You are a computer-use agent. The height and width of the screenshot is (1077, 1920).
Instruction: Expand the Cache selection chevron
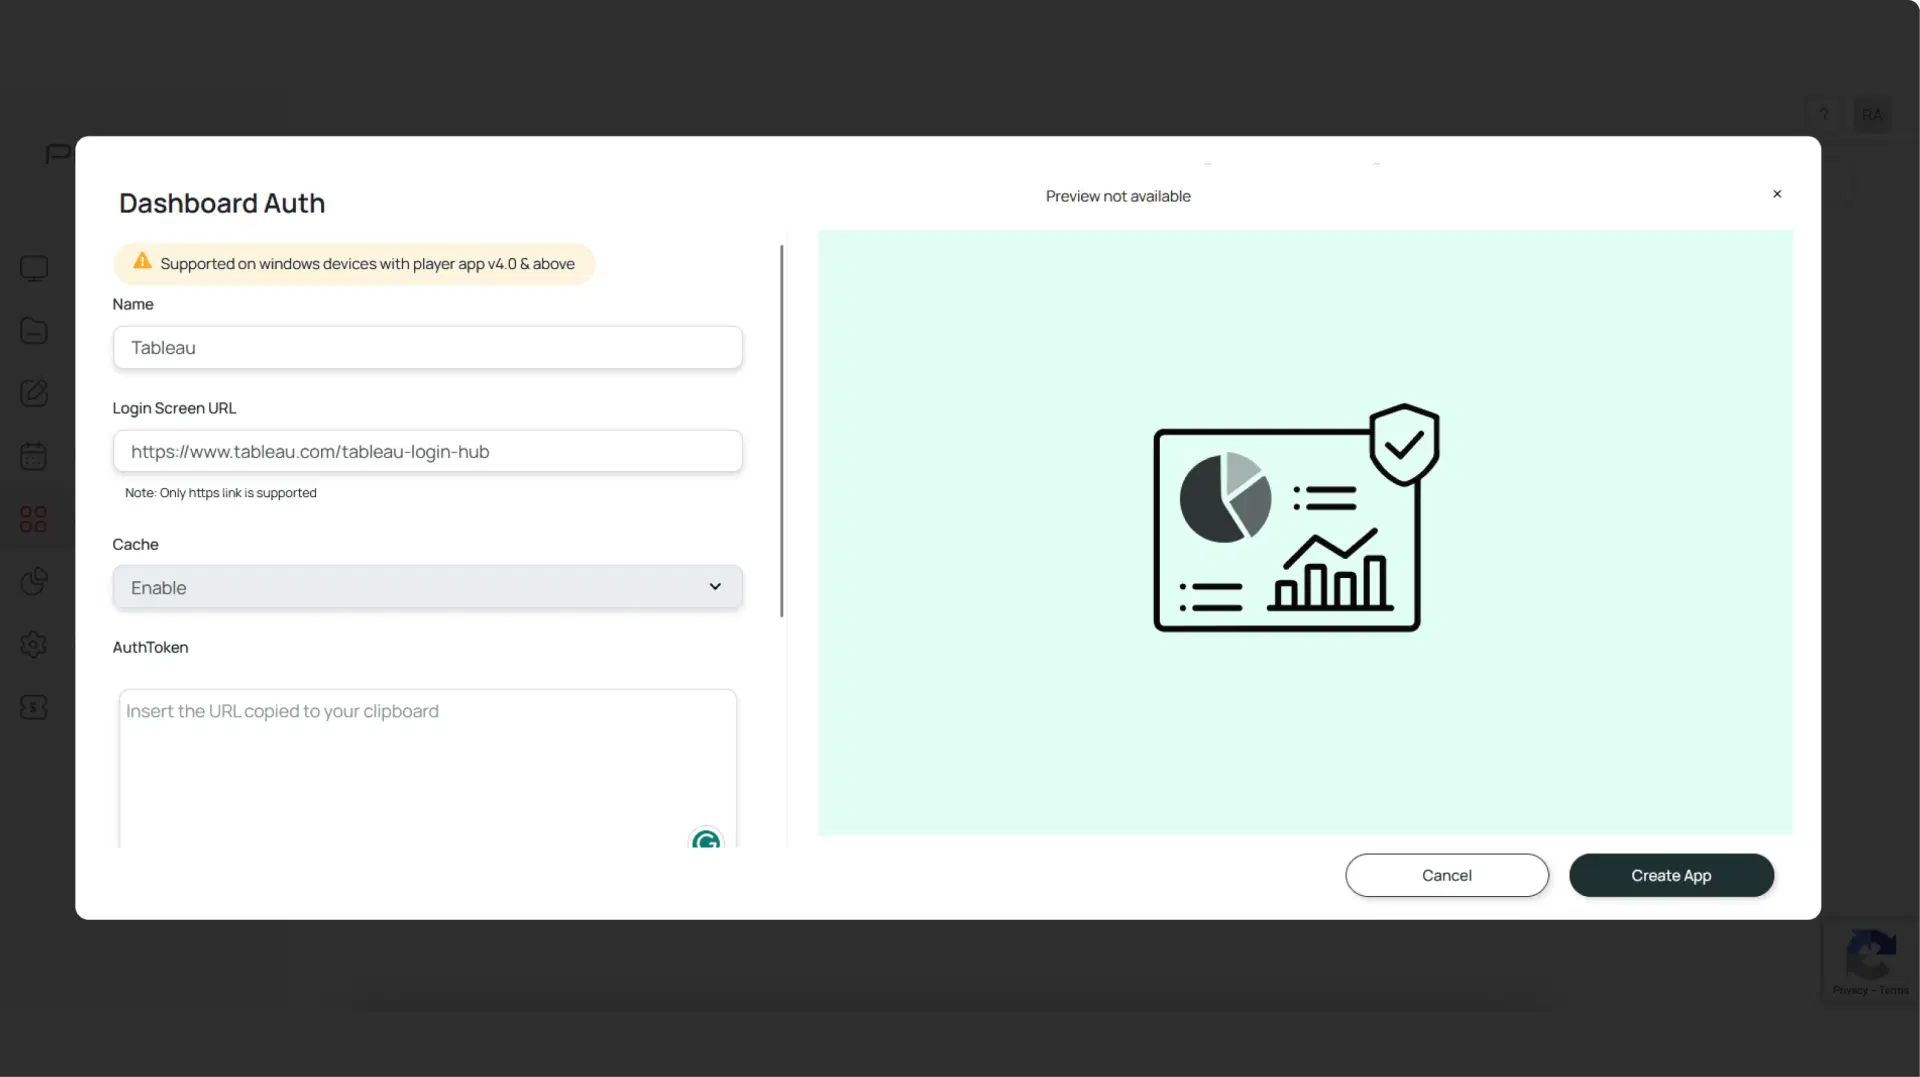(715, 587)
